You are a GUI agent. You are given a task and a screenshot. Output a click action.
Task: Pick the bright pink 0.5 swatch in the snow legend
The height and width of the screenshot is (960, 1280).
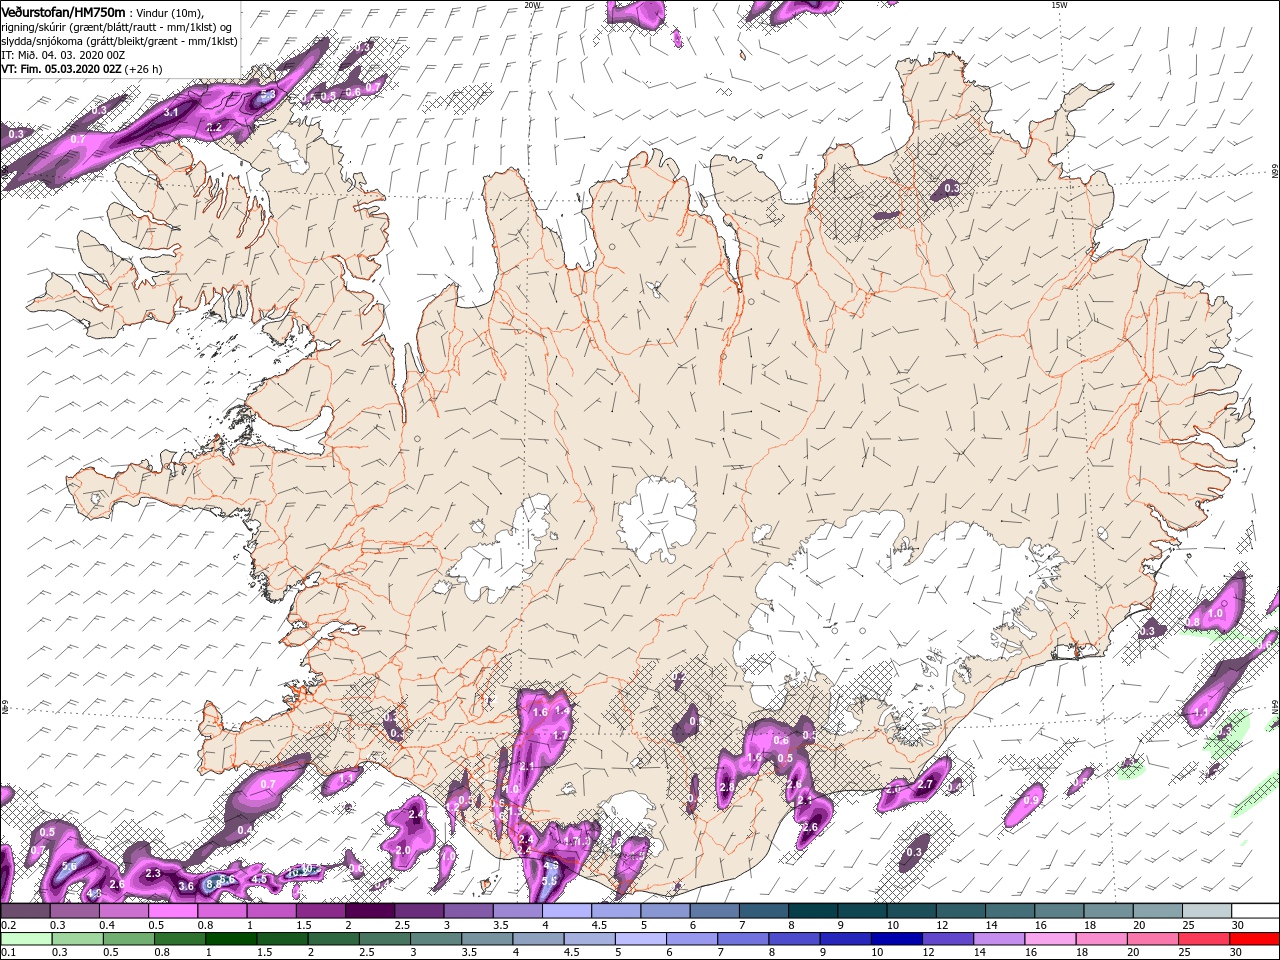pos(174,911)
